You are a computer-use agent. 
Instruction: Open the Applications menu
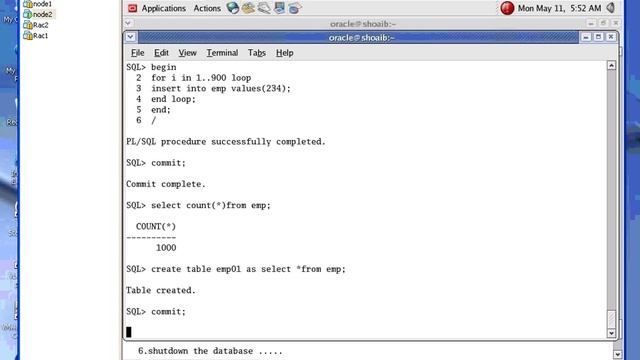(163, 8)
